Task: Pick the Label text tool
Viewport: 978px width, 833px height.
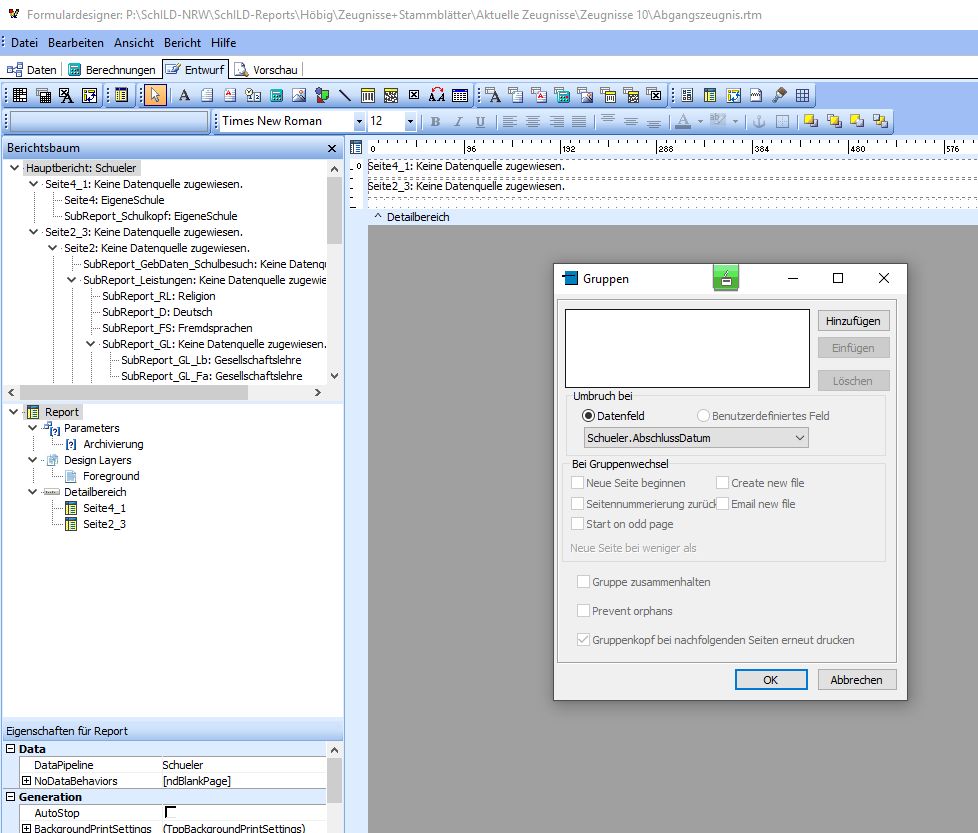Action: tap(184, 95)
